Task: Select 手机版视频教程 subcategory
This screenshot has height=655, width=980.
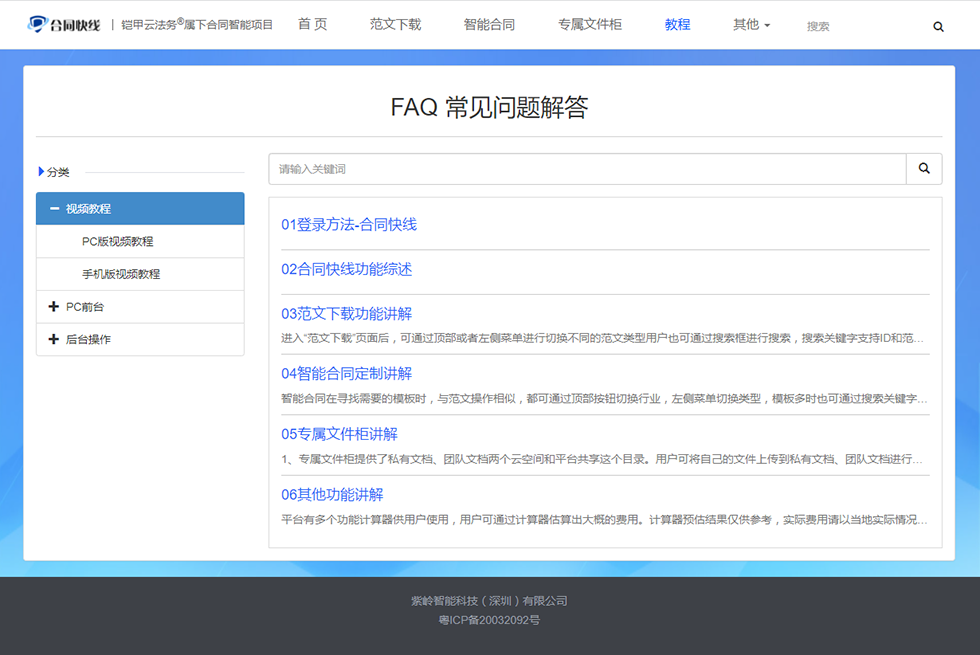Action: click(x=140, y=274)
